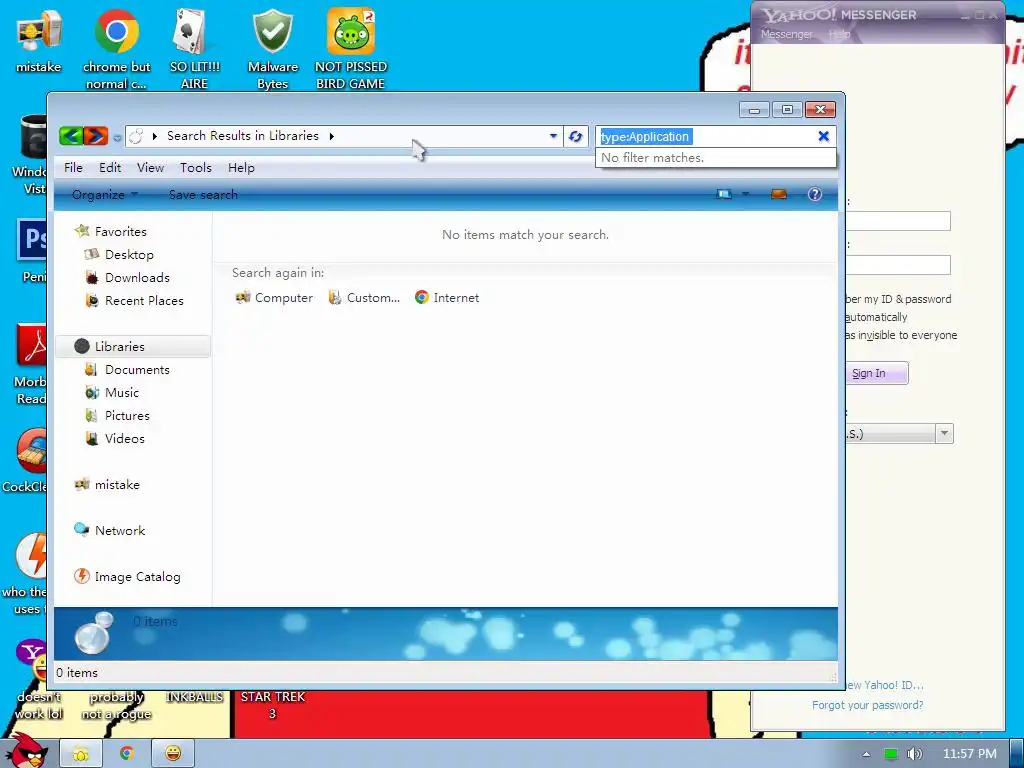Click the Malware Bytes desktop icon
This screenshot has width=1024, height=768.
[x=272, y=48]
